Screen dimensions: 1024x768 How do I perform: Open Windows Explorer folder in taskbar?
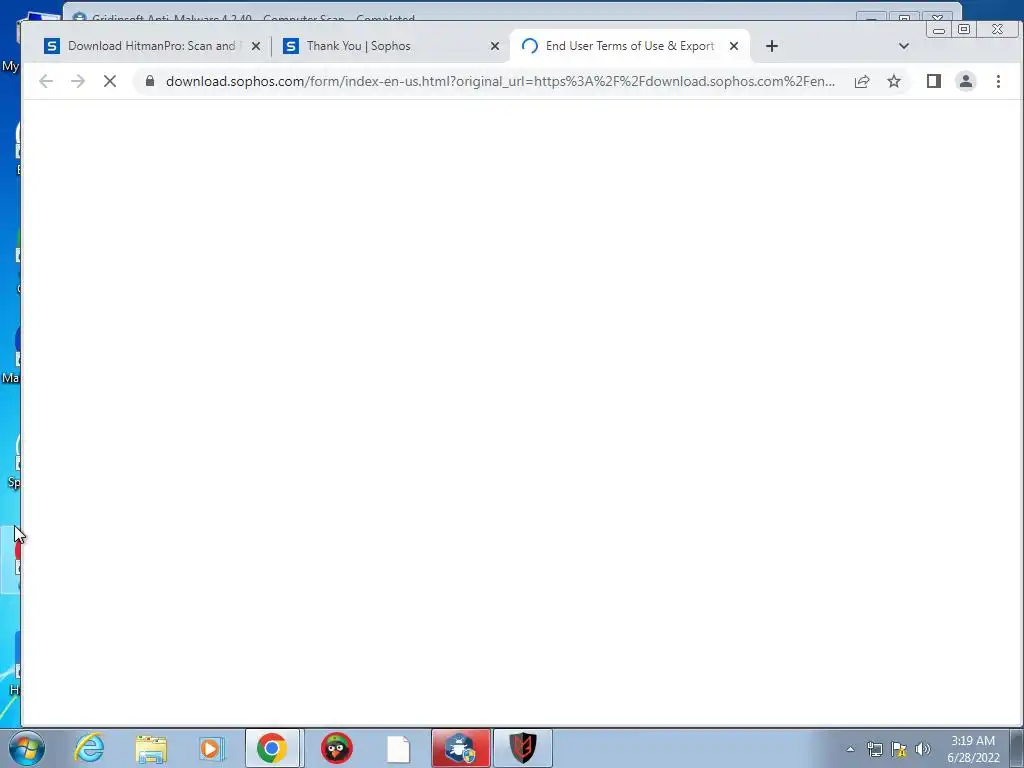(151, 748)
